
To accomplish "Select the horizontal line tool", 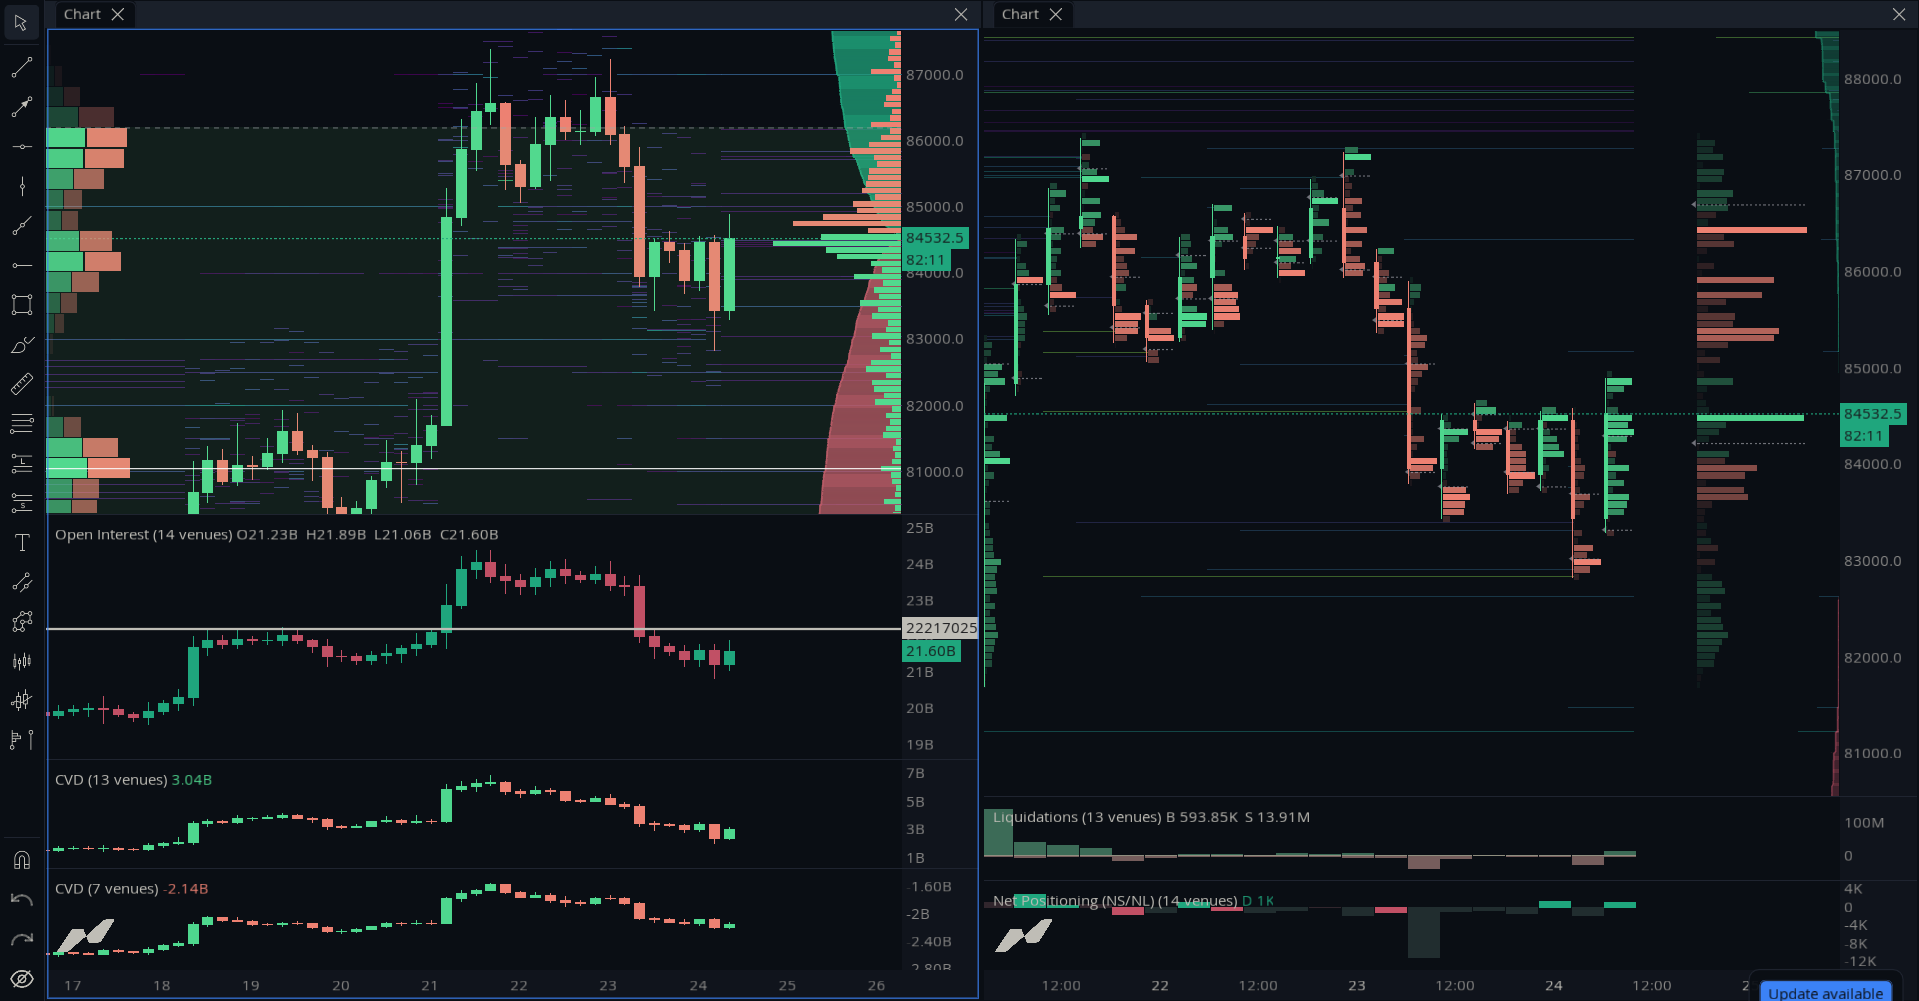I will point(21,147).
